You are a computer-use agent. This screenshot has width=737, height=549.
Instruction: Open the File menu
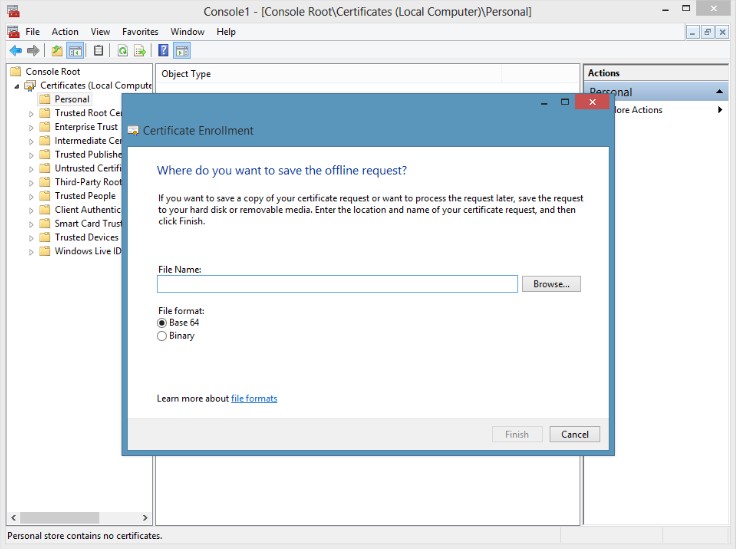click(x=32, y=31)
